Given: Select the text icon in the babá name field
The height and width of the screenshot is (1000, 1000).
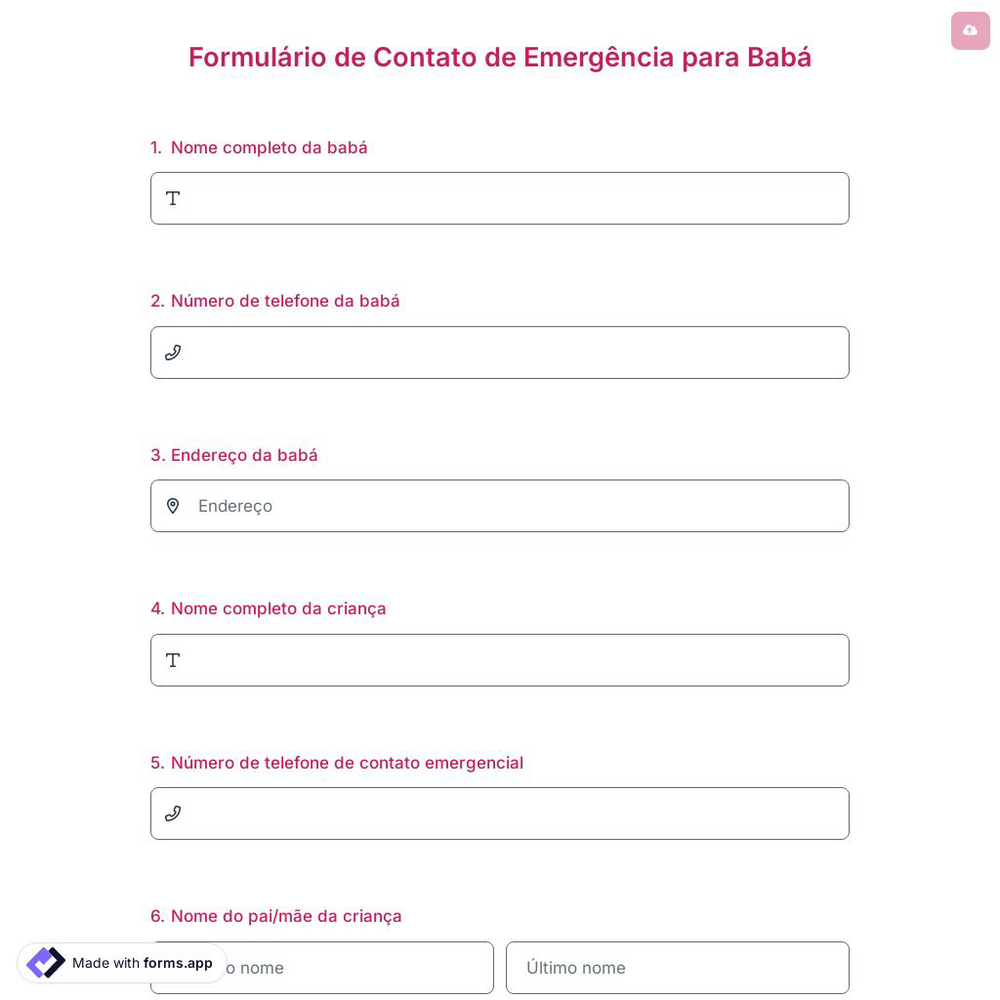Looking at the screenshot, I should point(173,198).
